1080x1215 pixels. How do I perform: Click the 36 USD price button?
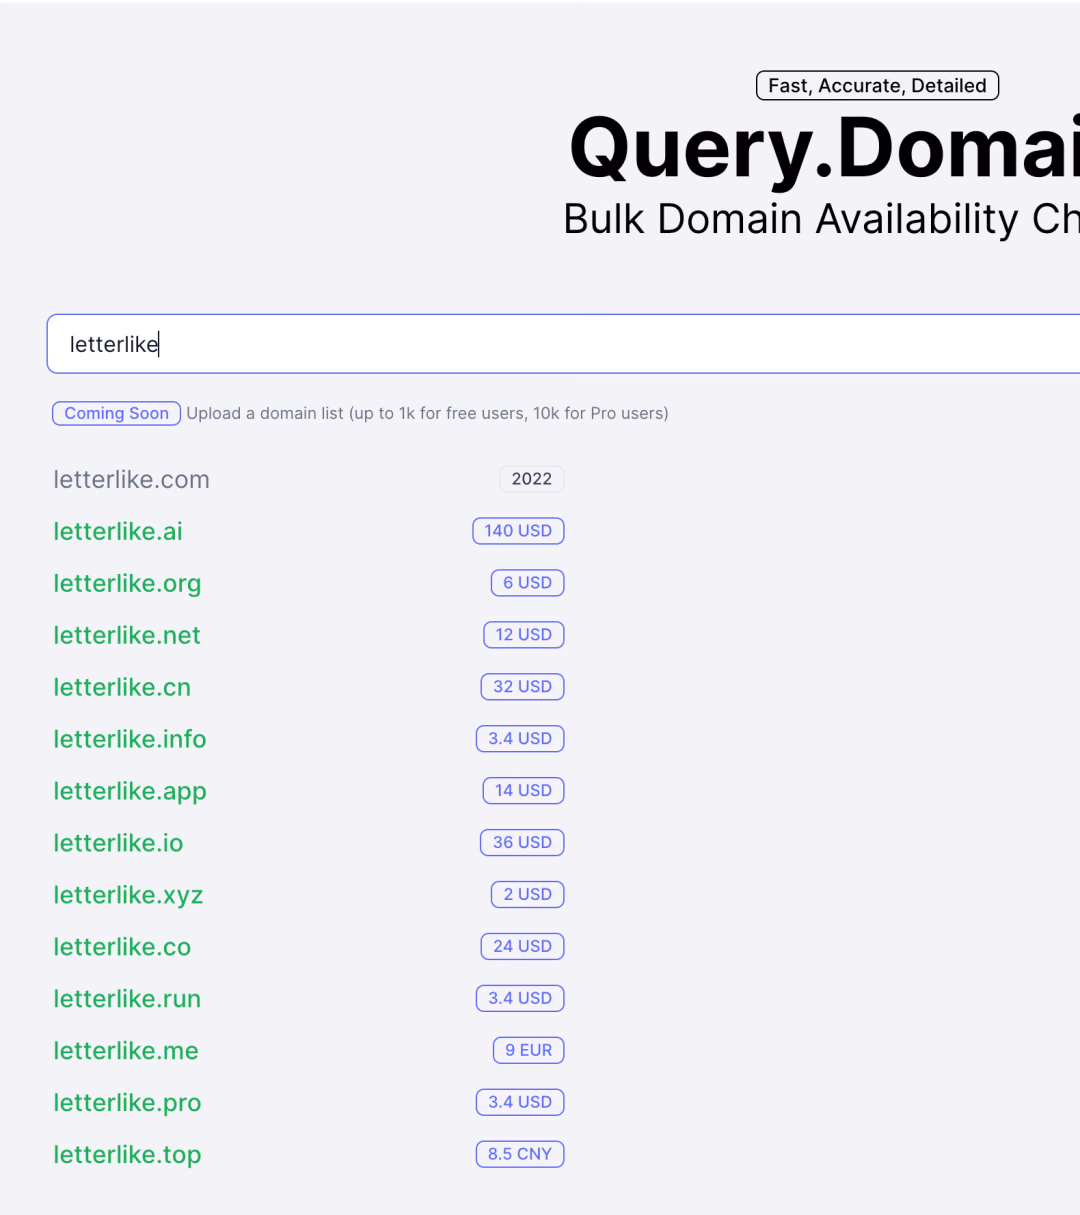coord(522,843)
